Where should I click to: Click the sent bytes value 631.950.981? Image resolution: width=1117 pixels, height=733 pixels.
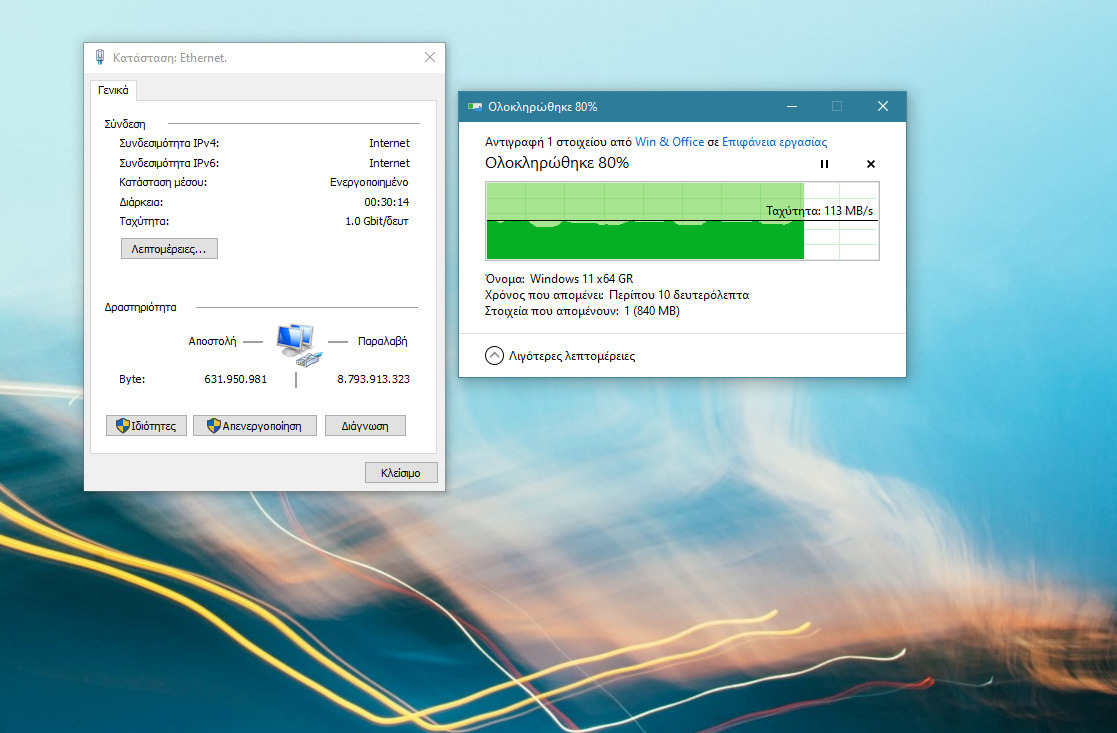tap(236, 379)
